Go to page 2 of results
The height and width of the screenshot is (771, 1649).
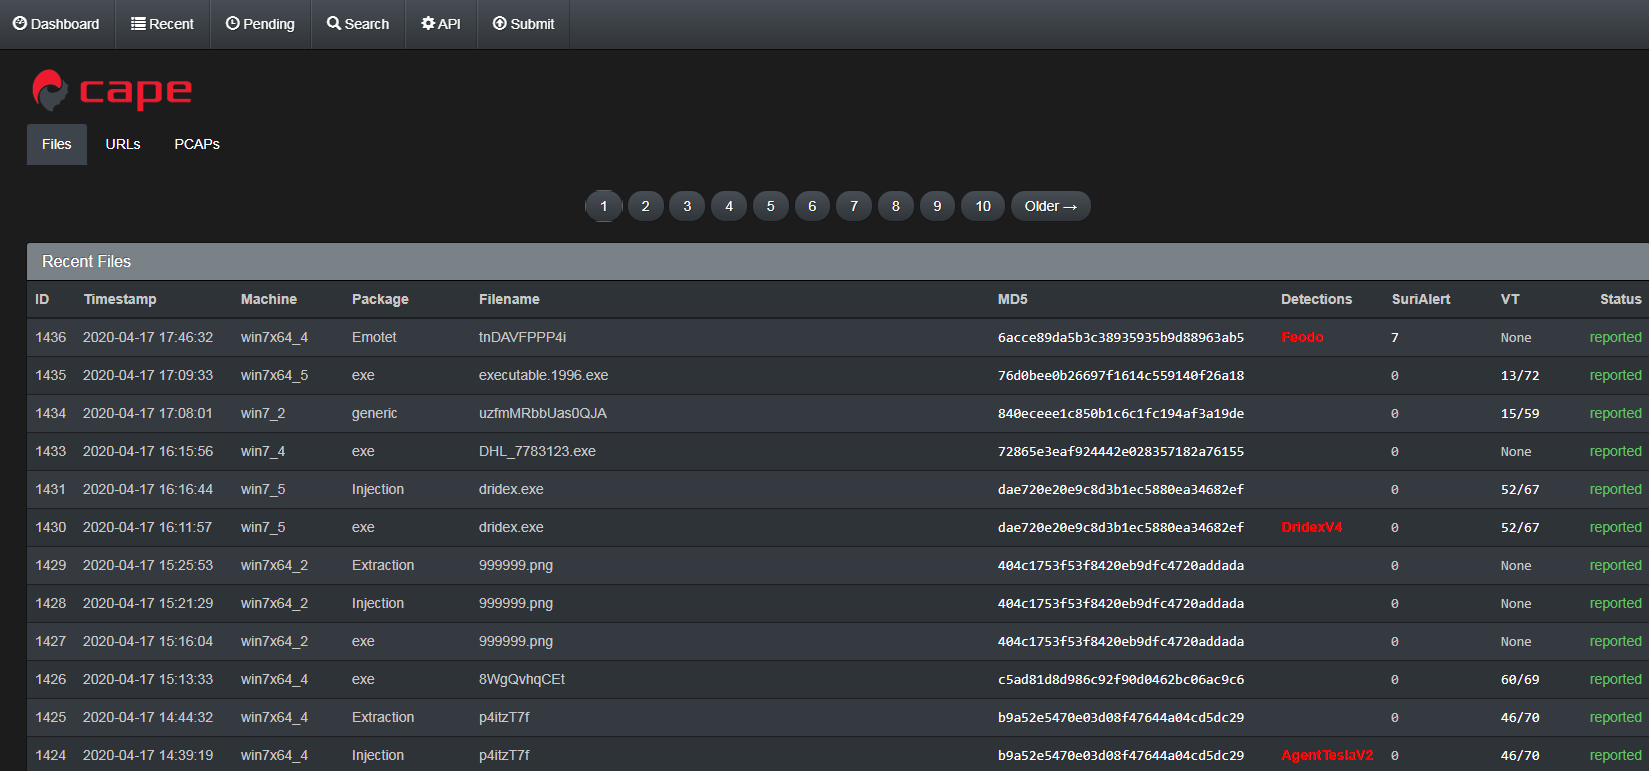(645, 206)
